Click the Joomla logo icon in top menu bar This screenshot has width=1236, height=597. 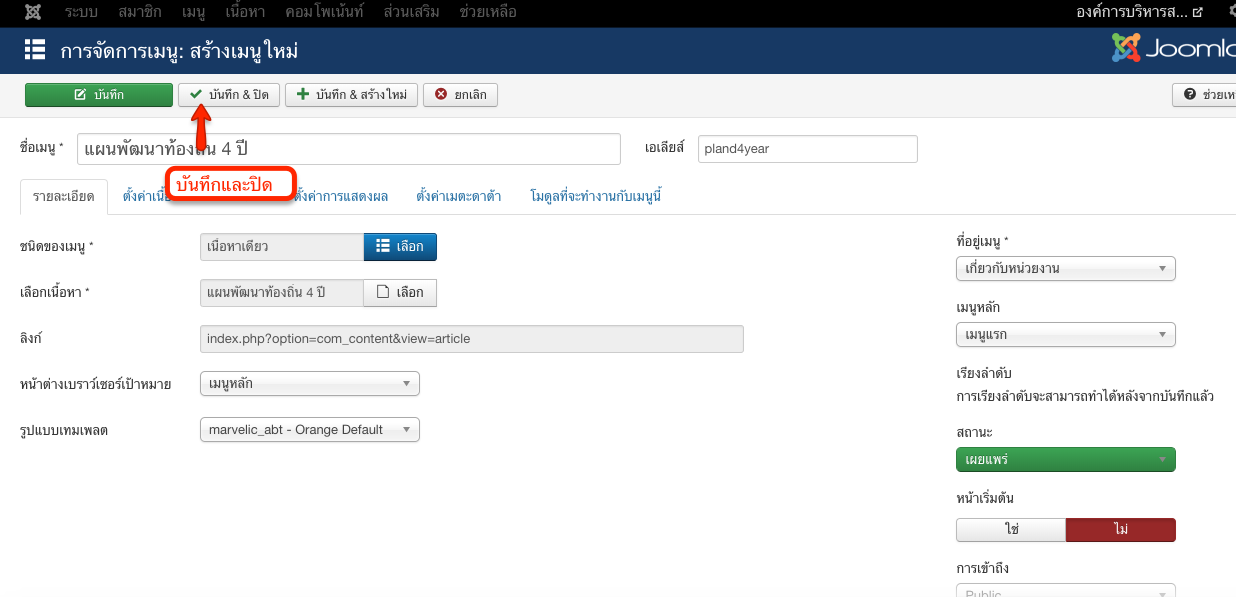pos(33,13)
